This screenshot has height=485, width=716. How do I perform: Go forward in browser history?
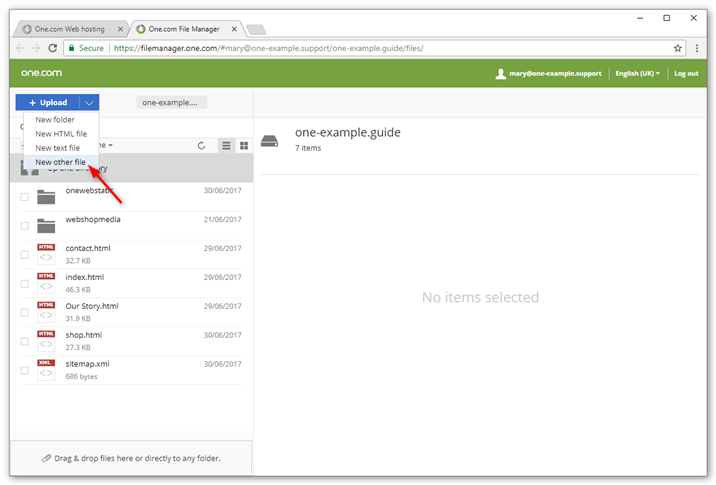pos(36,48)
